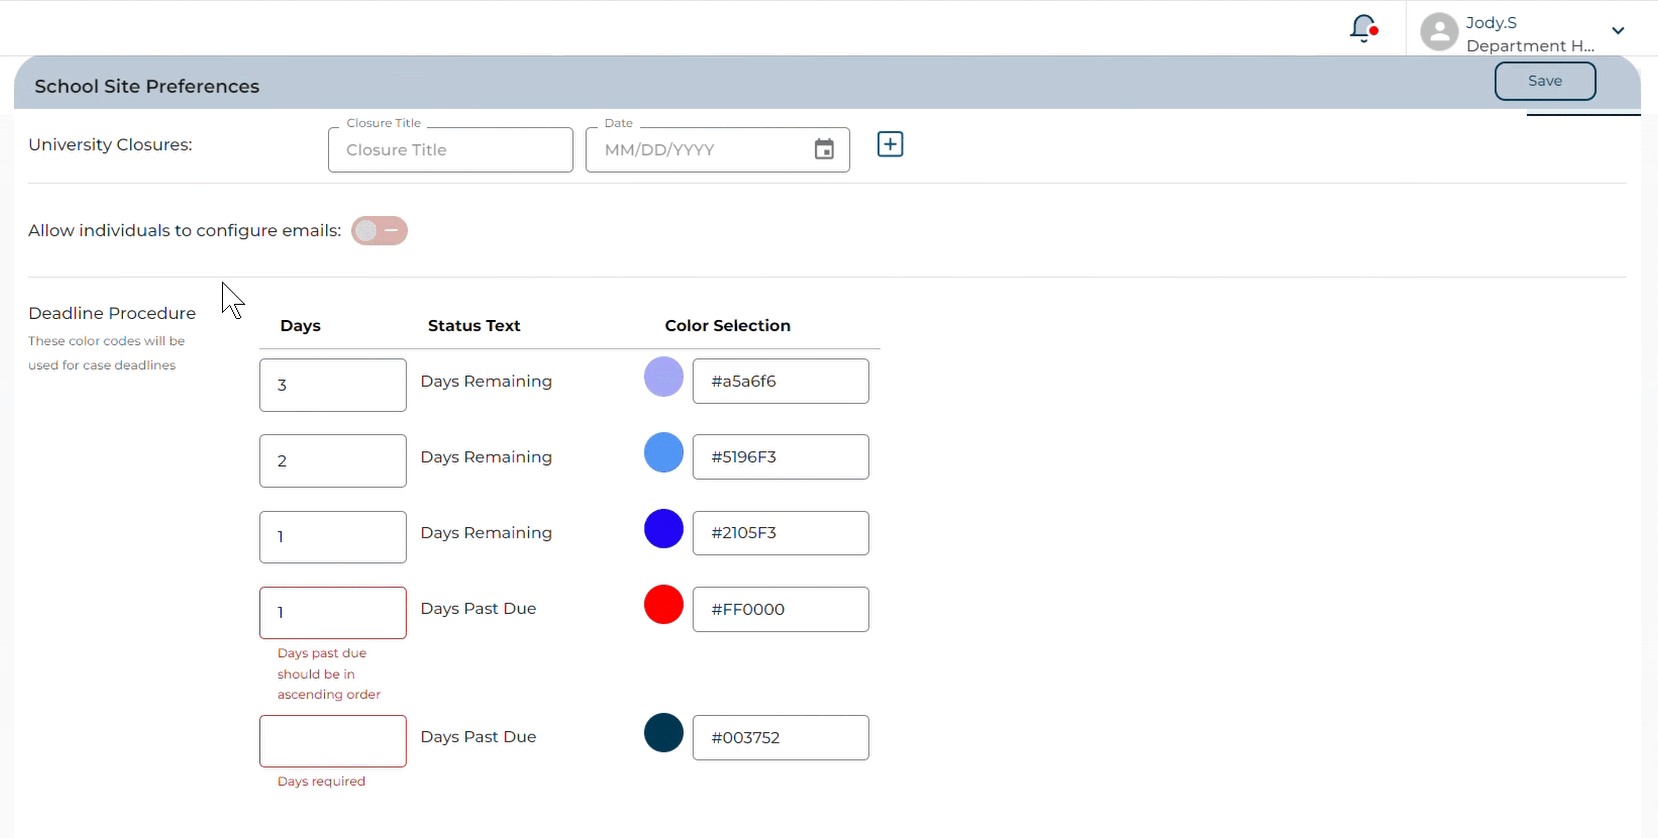This screenshot has height=838, width=1658.
Task: Open the blue #2105F3 color swatch
Action: 664,529
